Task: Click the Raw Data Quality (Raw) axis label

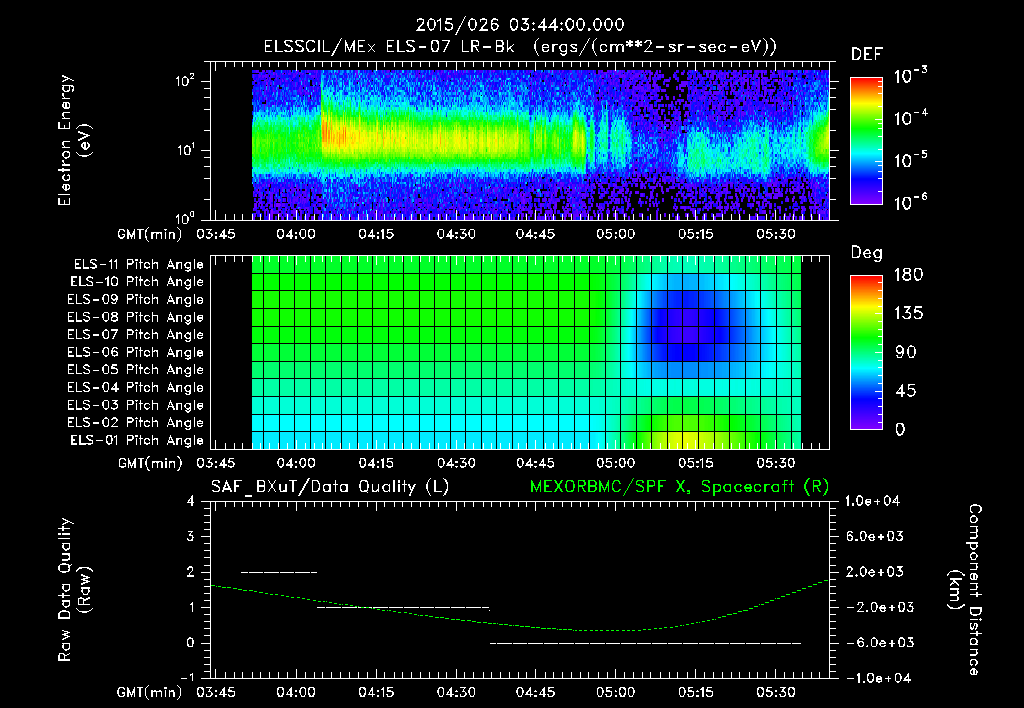Action: (74, 590)
